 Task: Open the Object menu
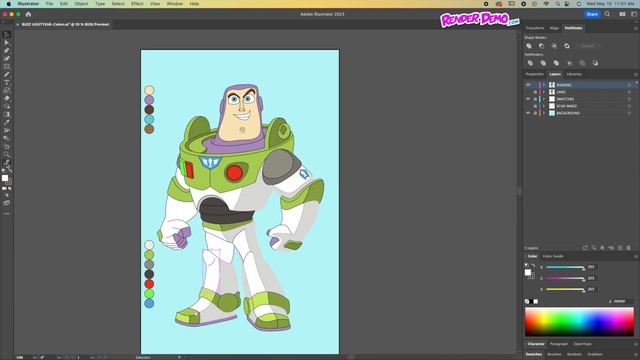(x=81, y=4)
